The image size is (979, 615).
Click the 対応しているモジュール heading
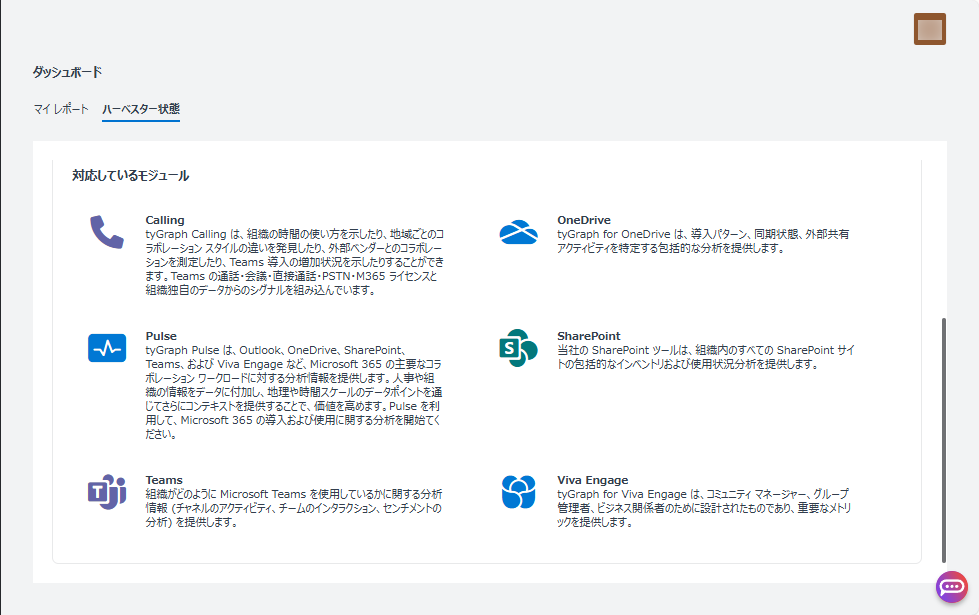130,175
